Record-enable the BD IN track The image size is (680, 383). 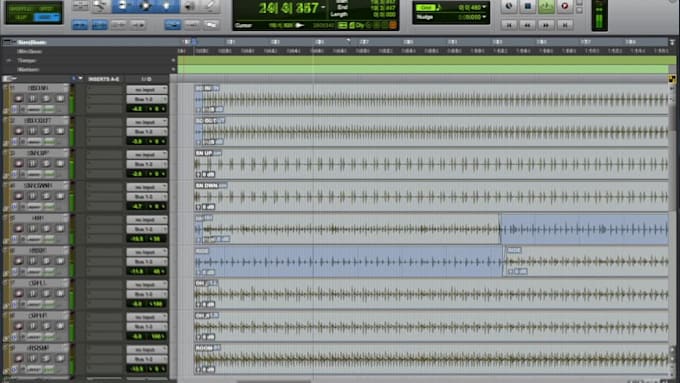tap(19, 98)
